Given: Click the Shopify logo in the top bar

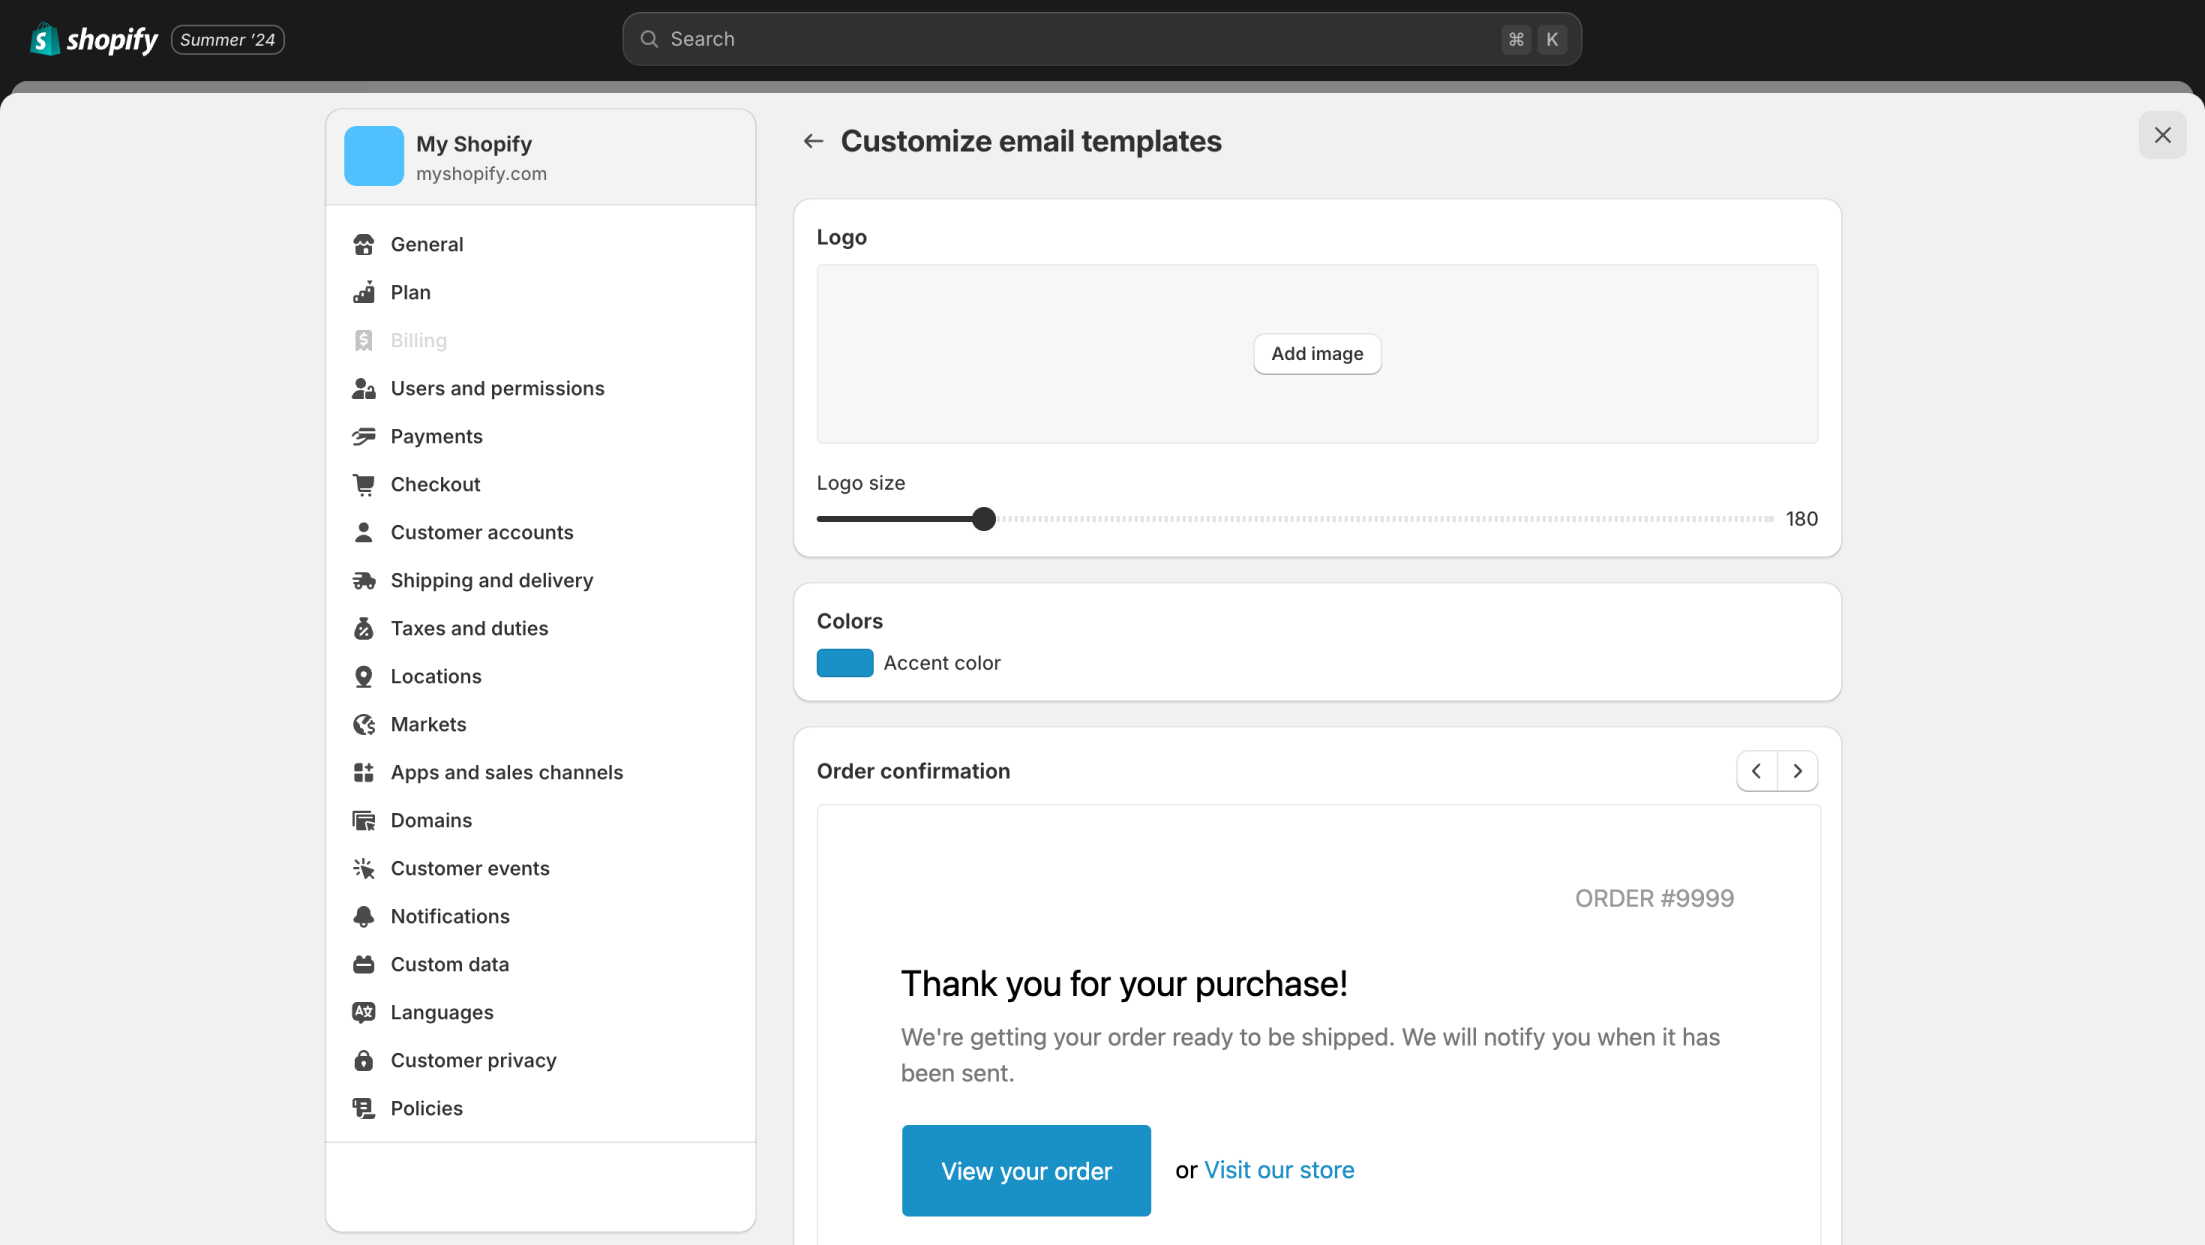Looking at the screenshot, I should click(x=94, y=39).
